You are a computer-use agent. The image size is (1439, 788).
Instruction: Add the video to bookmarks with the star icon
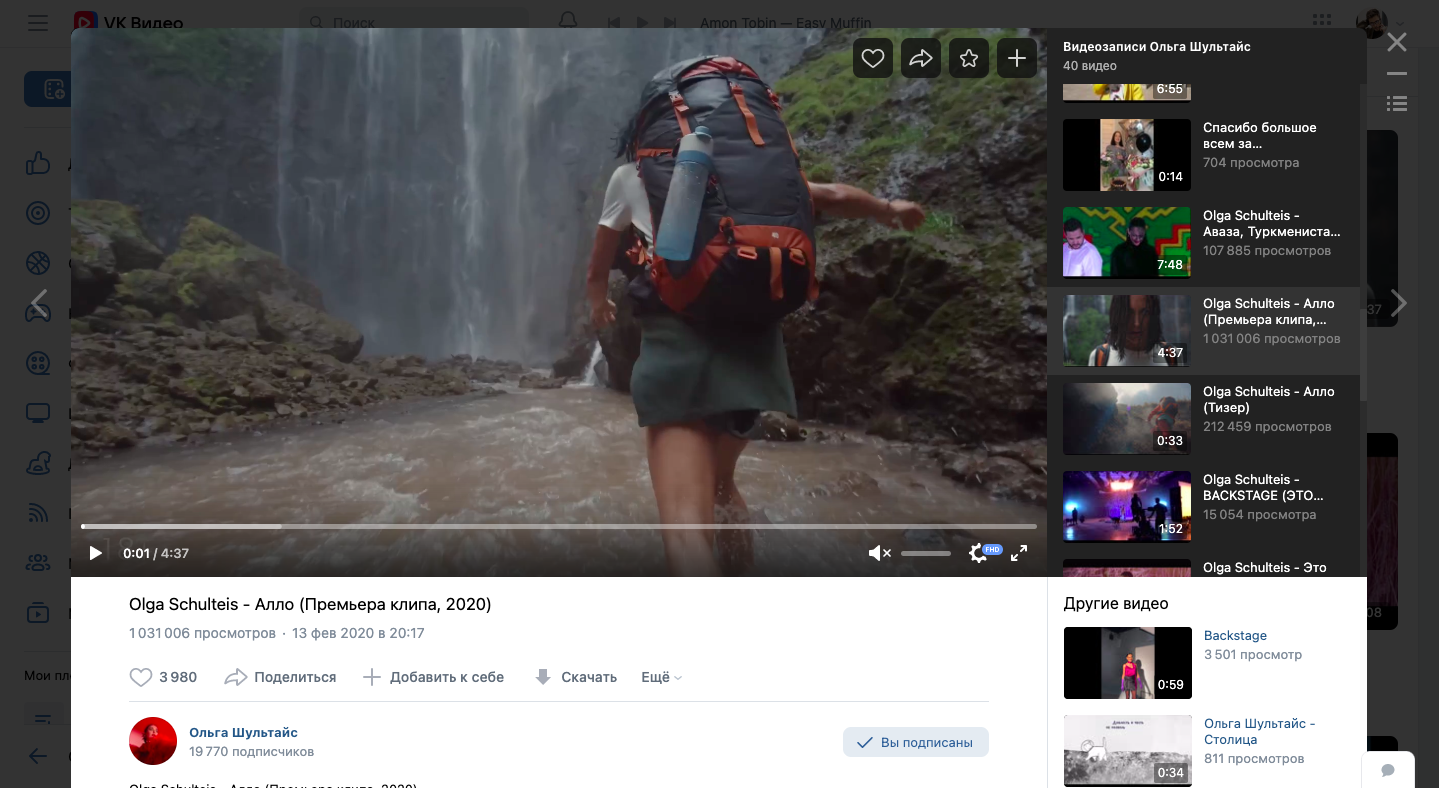coord(969,59)
